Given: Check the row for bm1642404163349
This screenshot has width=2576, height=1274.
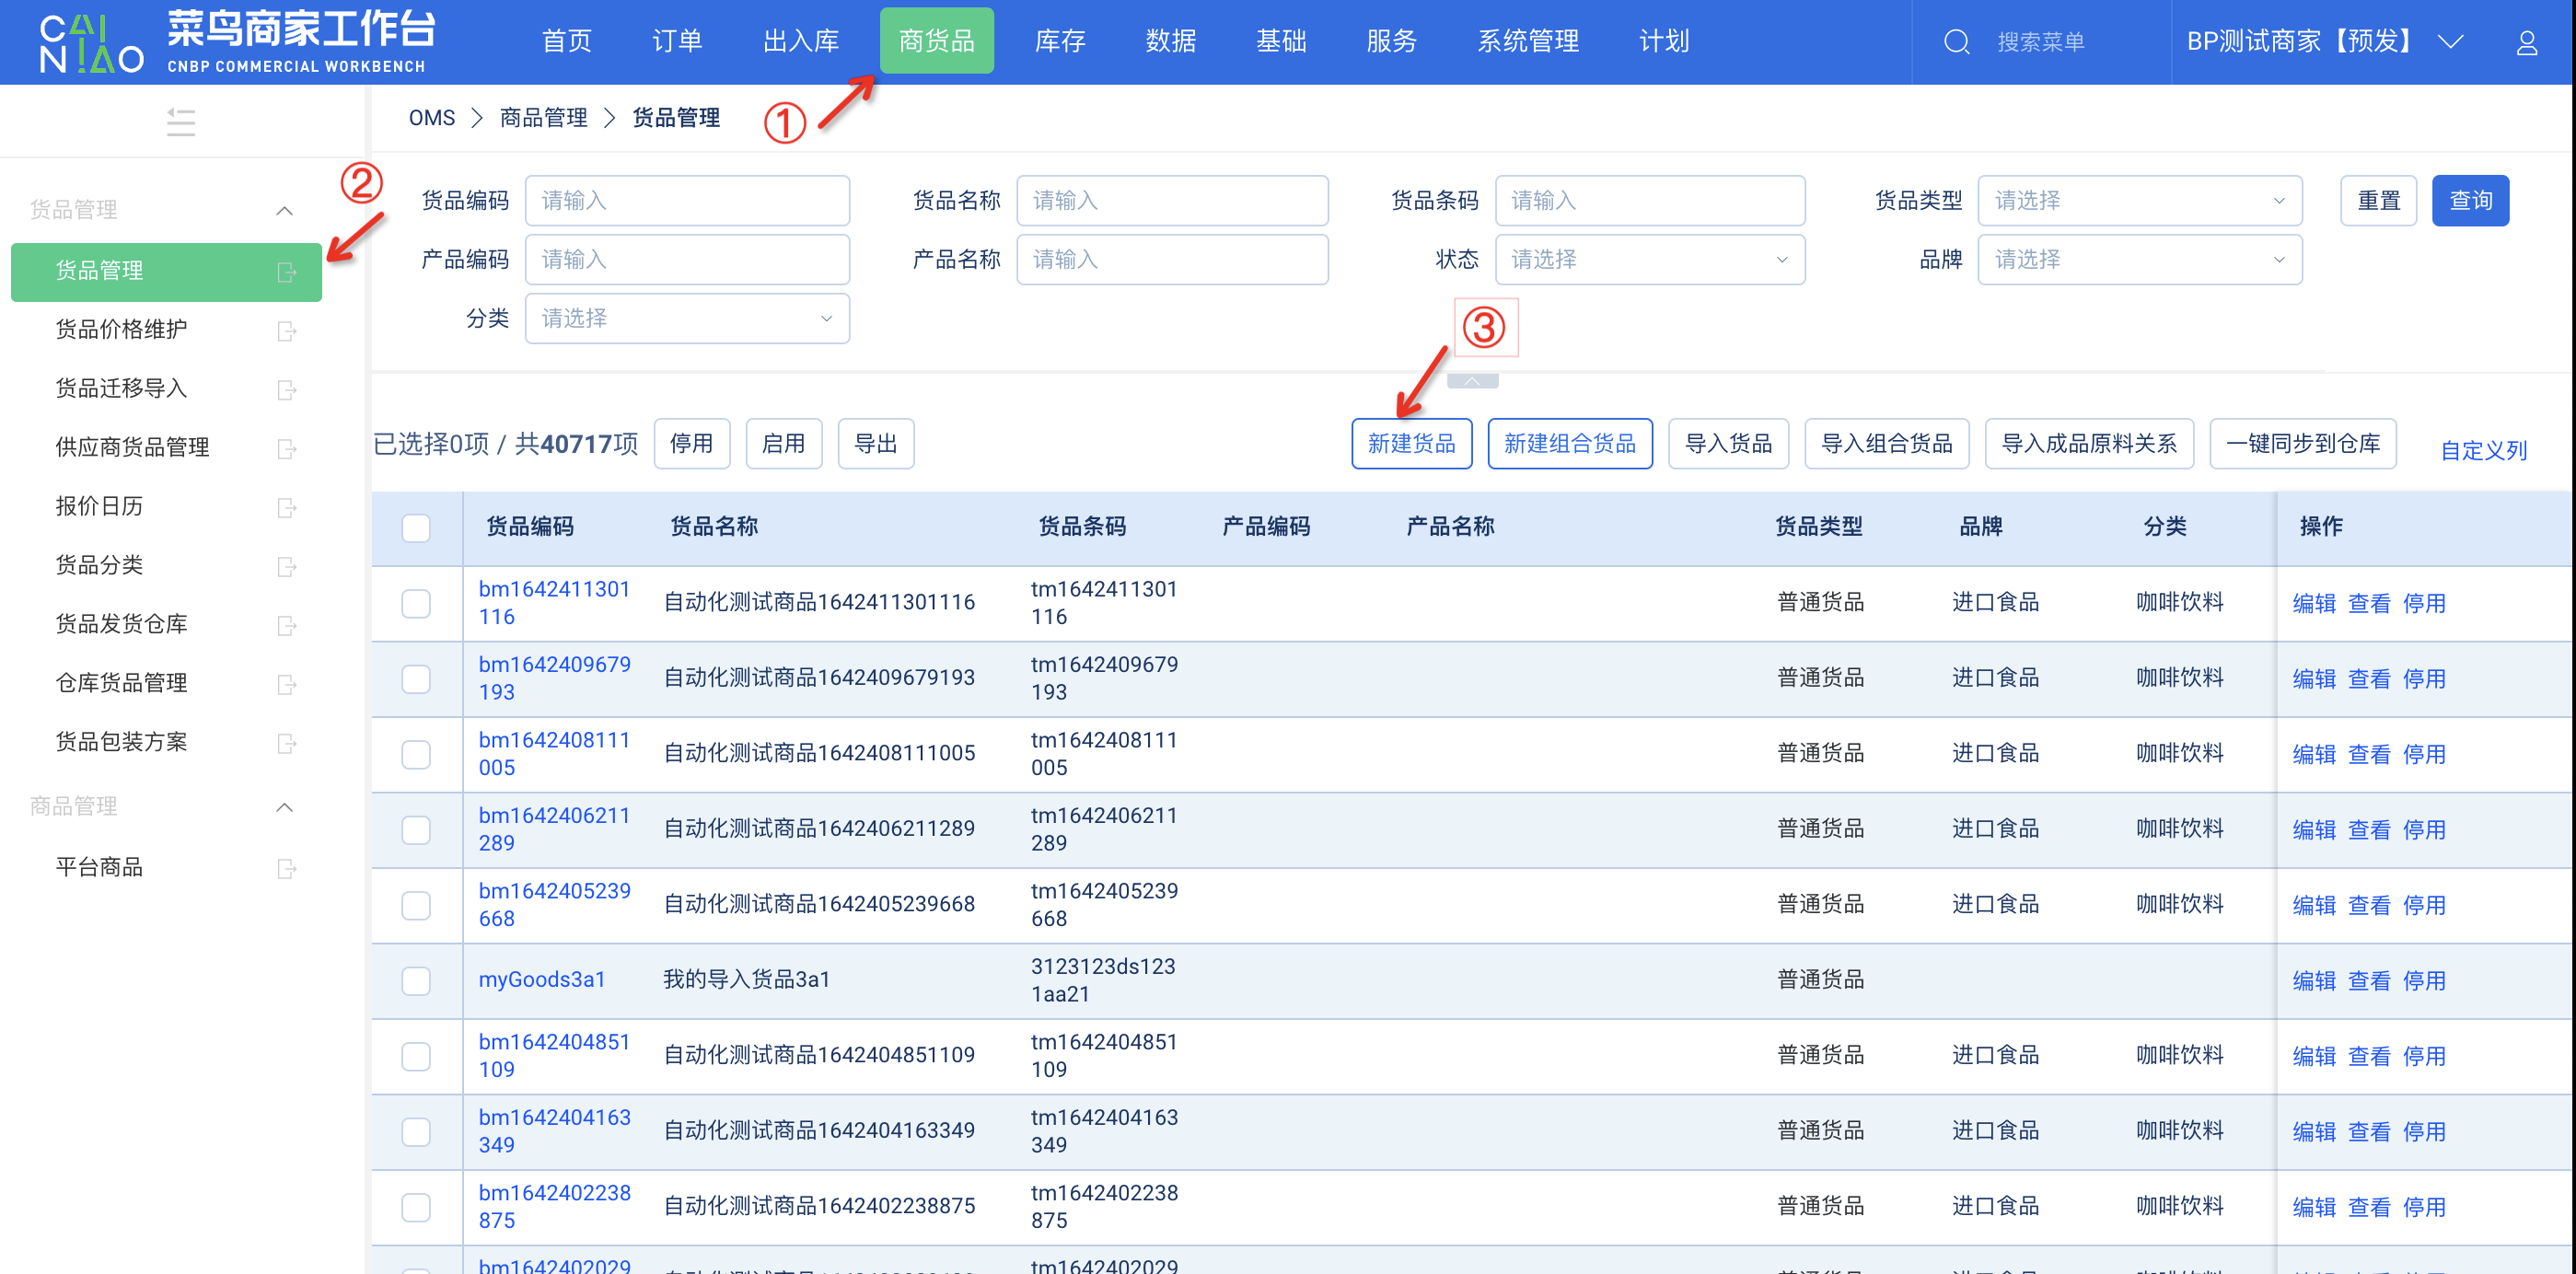Looking at the screenshot, I should pyautogui.click(x=416, y=1132).
